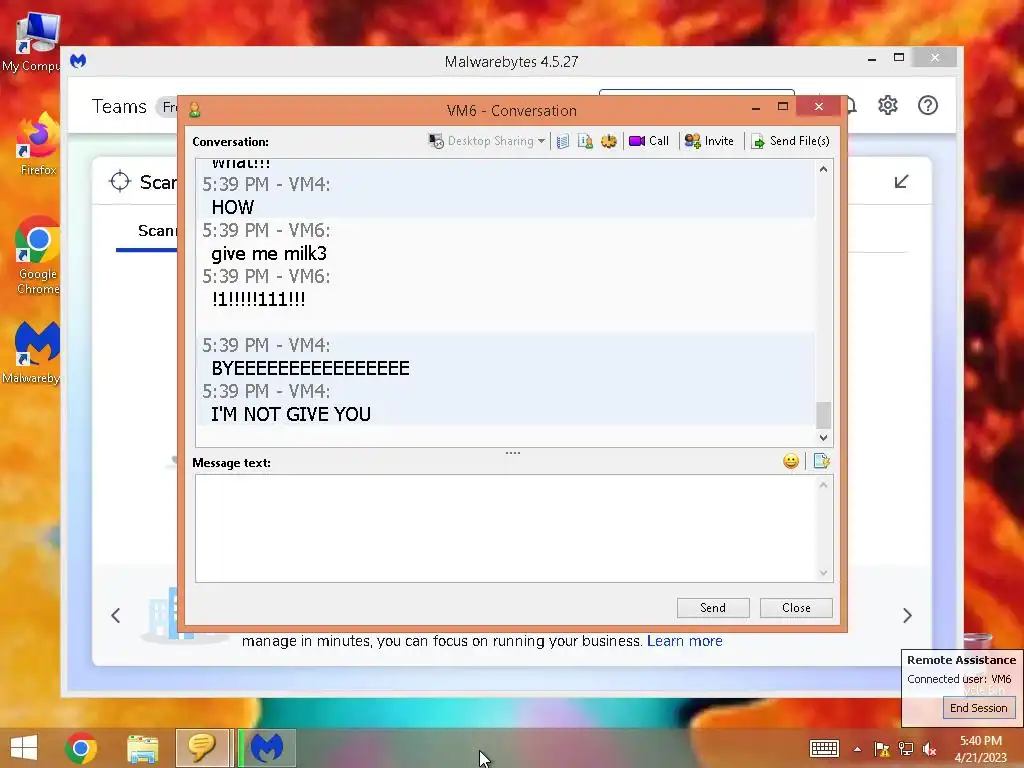Click the Teams label in Malwarebytes
Image resolution: width=1024 pixels, height=768 pixels.
119,106
